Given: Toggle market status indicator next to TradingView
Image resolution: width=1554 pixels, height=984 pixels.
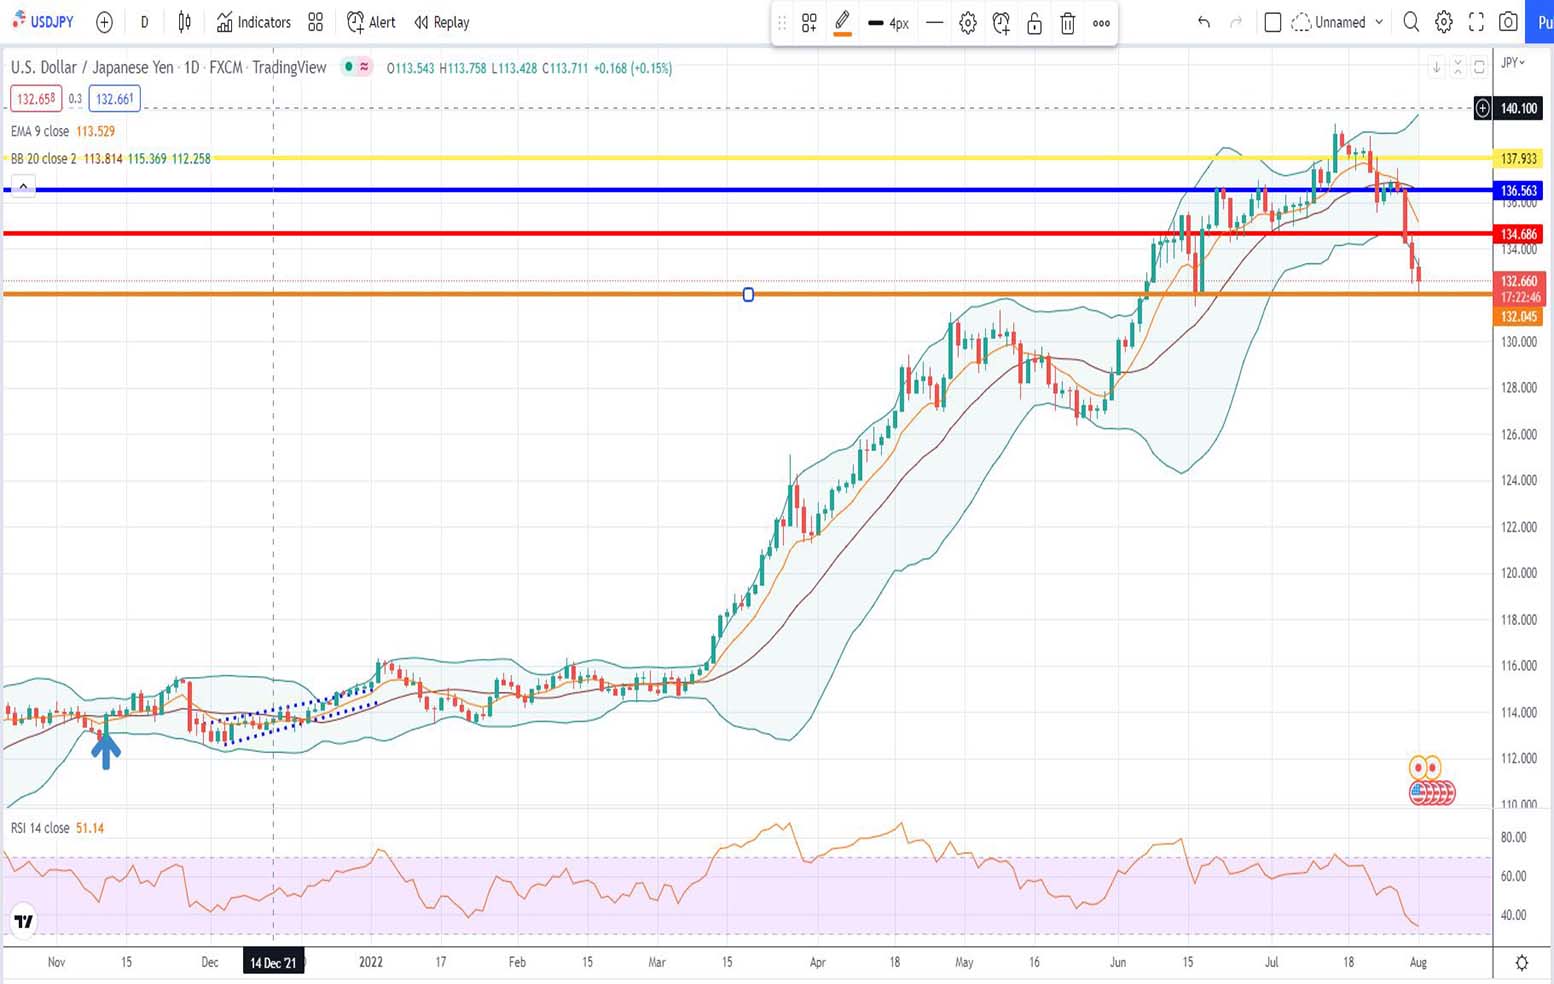Looking at the screenshot, I should point(348,67).
